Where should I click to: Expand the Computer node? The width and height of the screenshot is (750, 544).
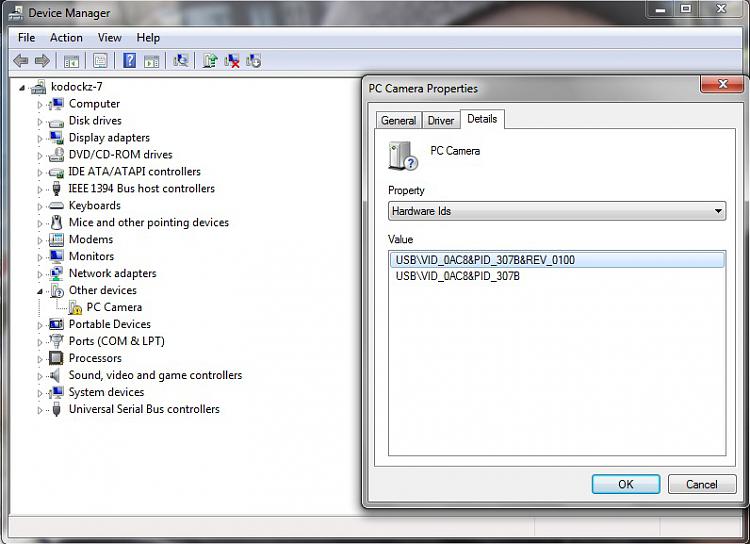coord(40,104)
